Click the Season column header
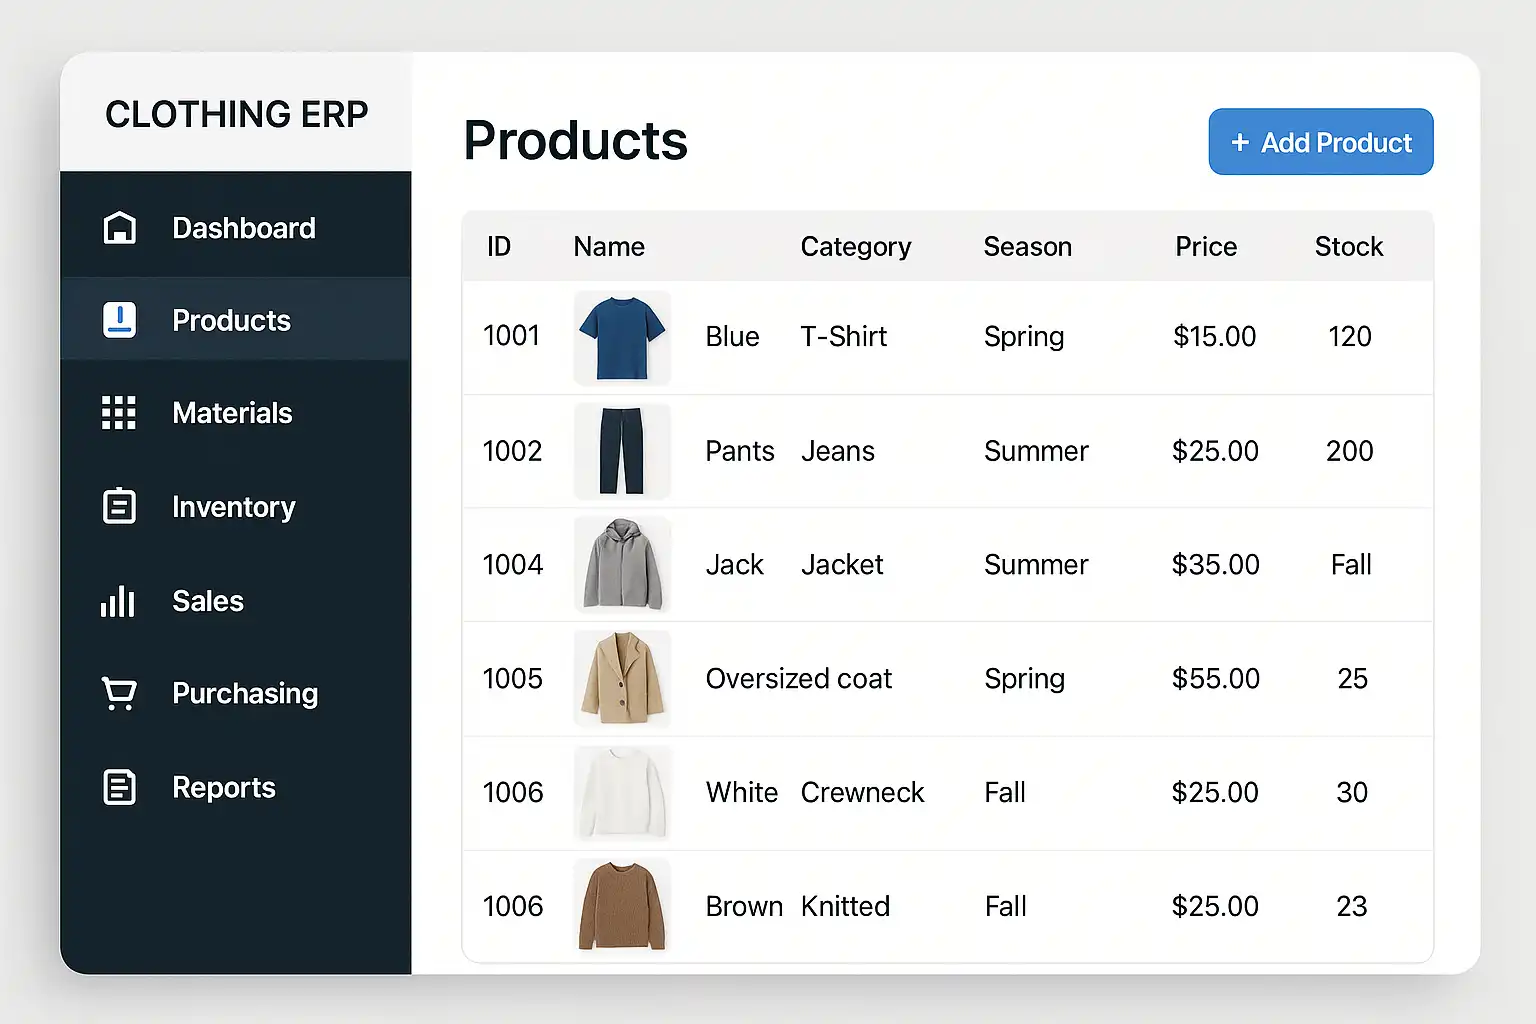 click(1028, 246)
